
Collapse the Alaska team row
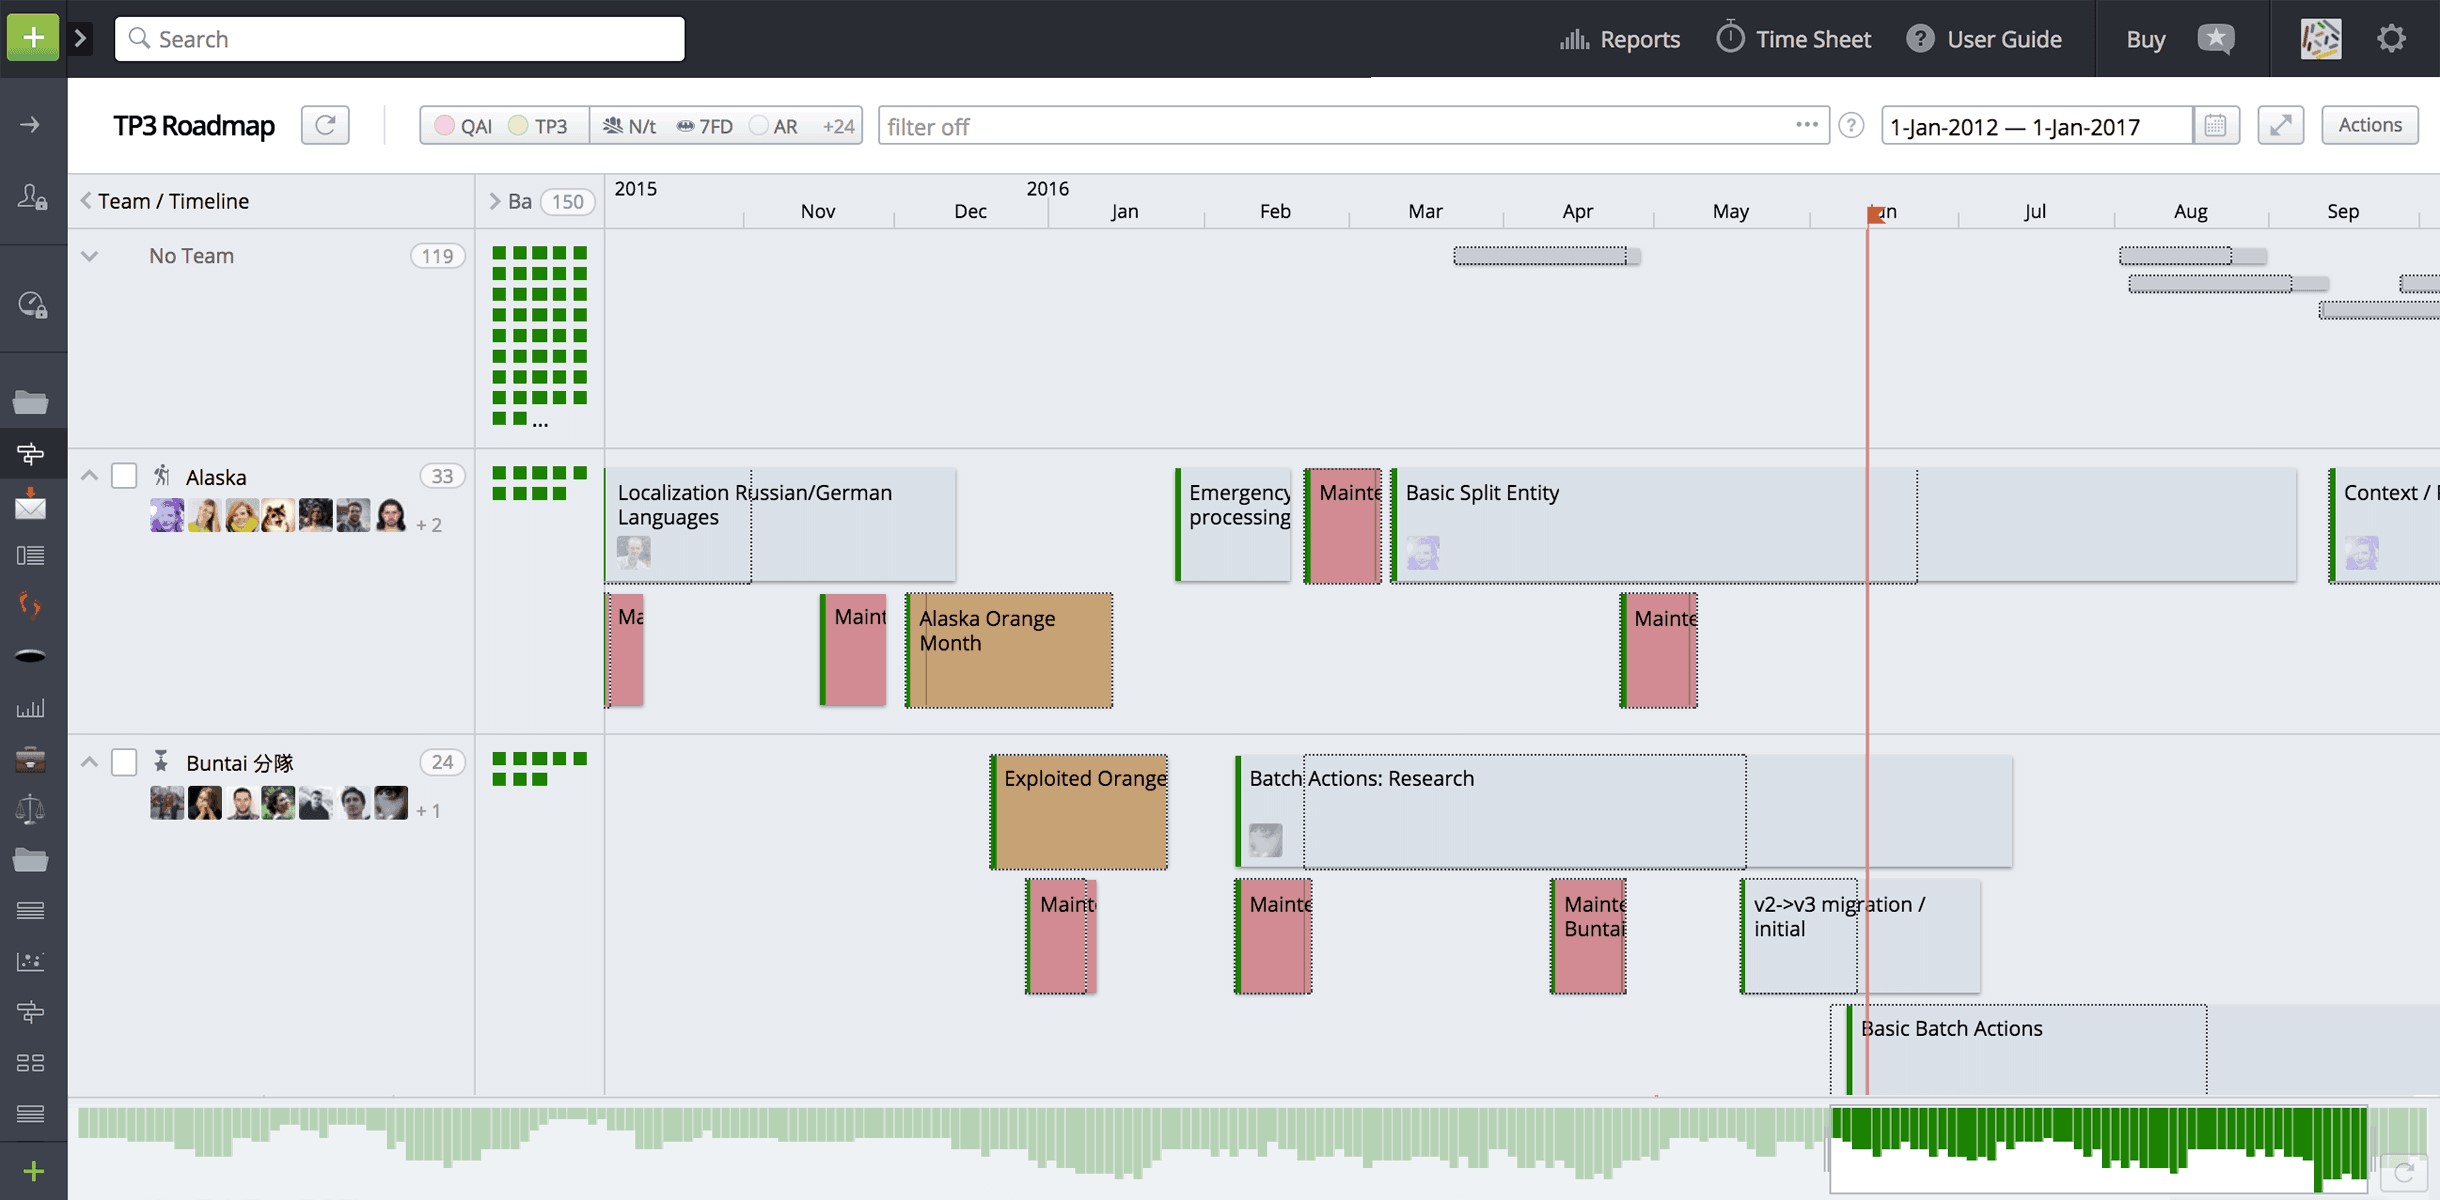click(90, 476)
